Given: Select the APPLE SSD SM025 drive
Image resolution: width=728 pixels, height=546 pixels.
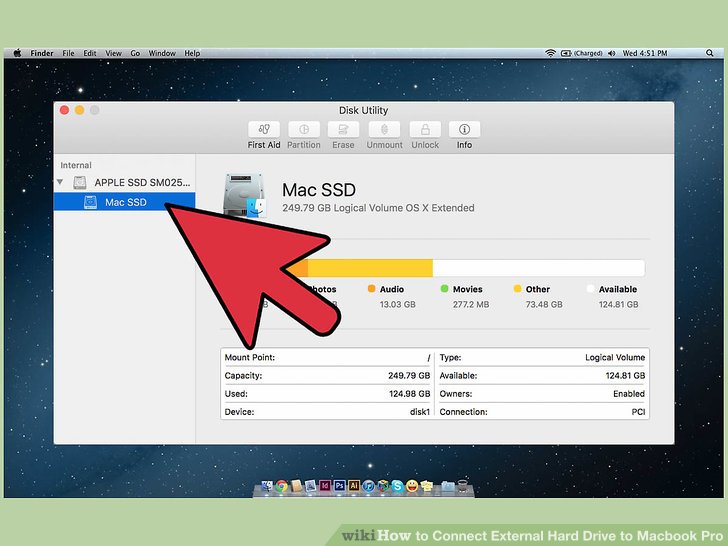Looking at the screenshot, I should pyautogui.click(x=132, y=182).
